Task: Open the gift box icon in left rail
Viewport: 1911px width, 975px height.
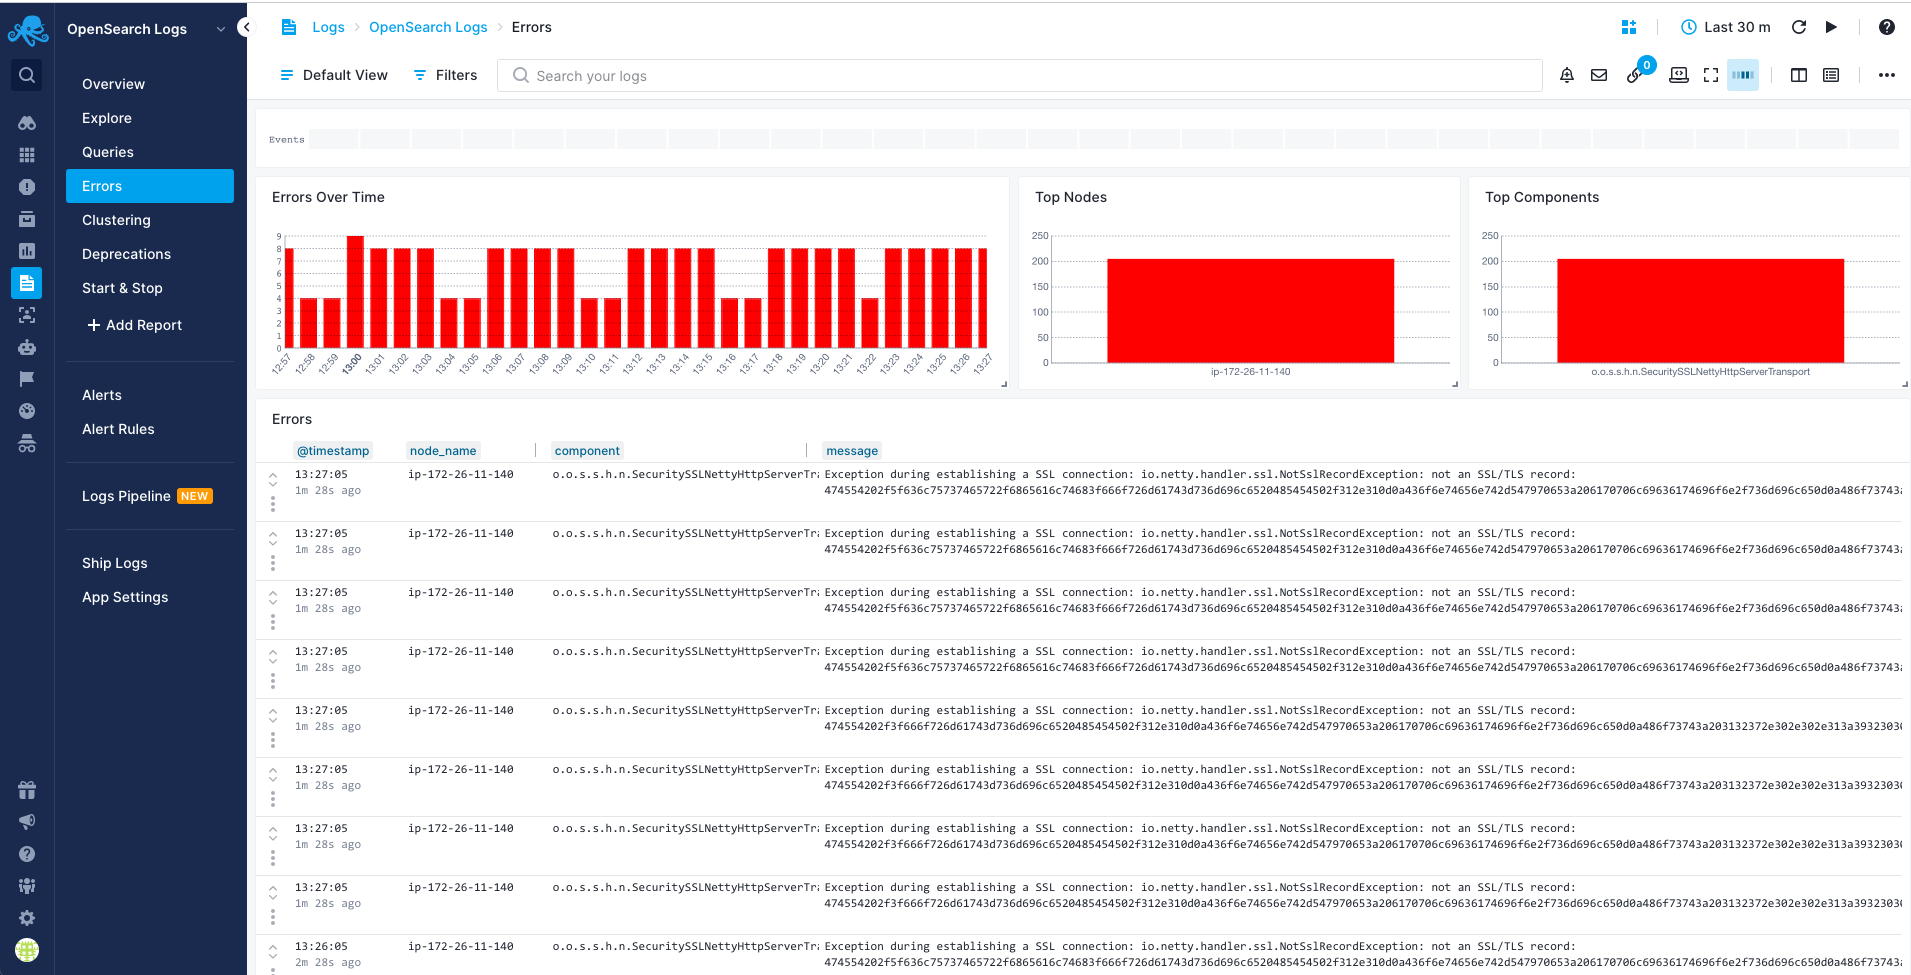Action: tap(27, 790)
